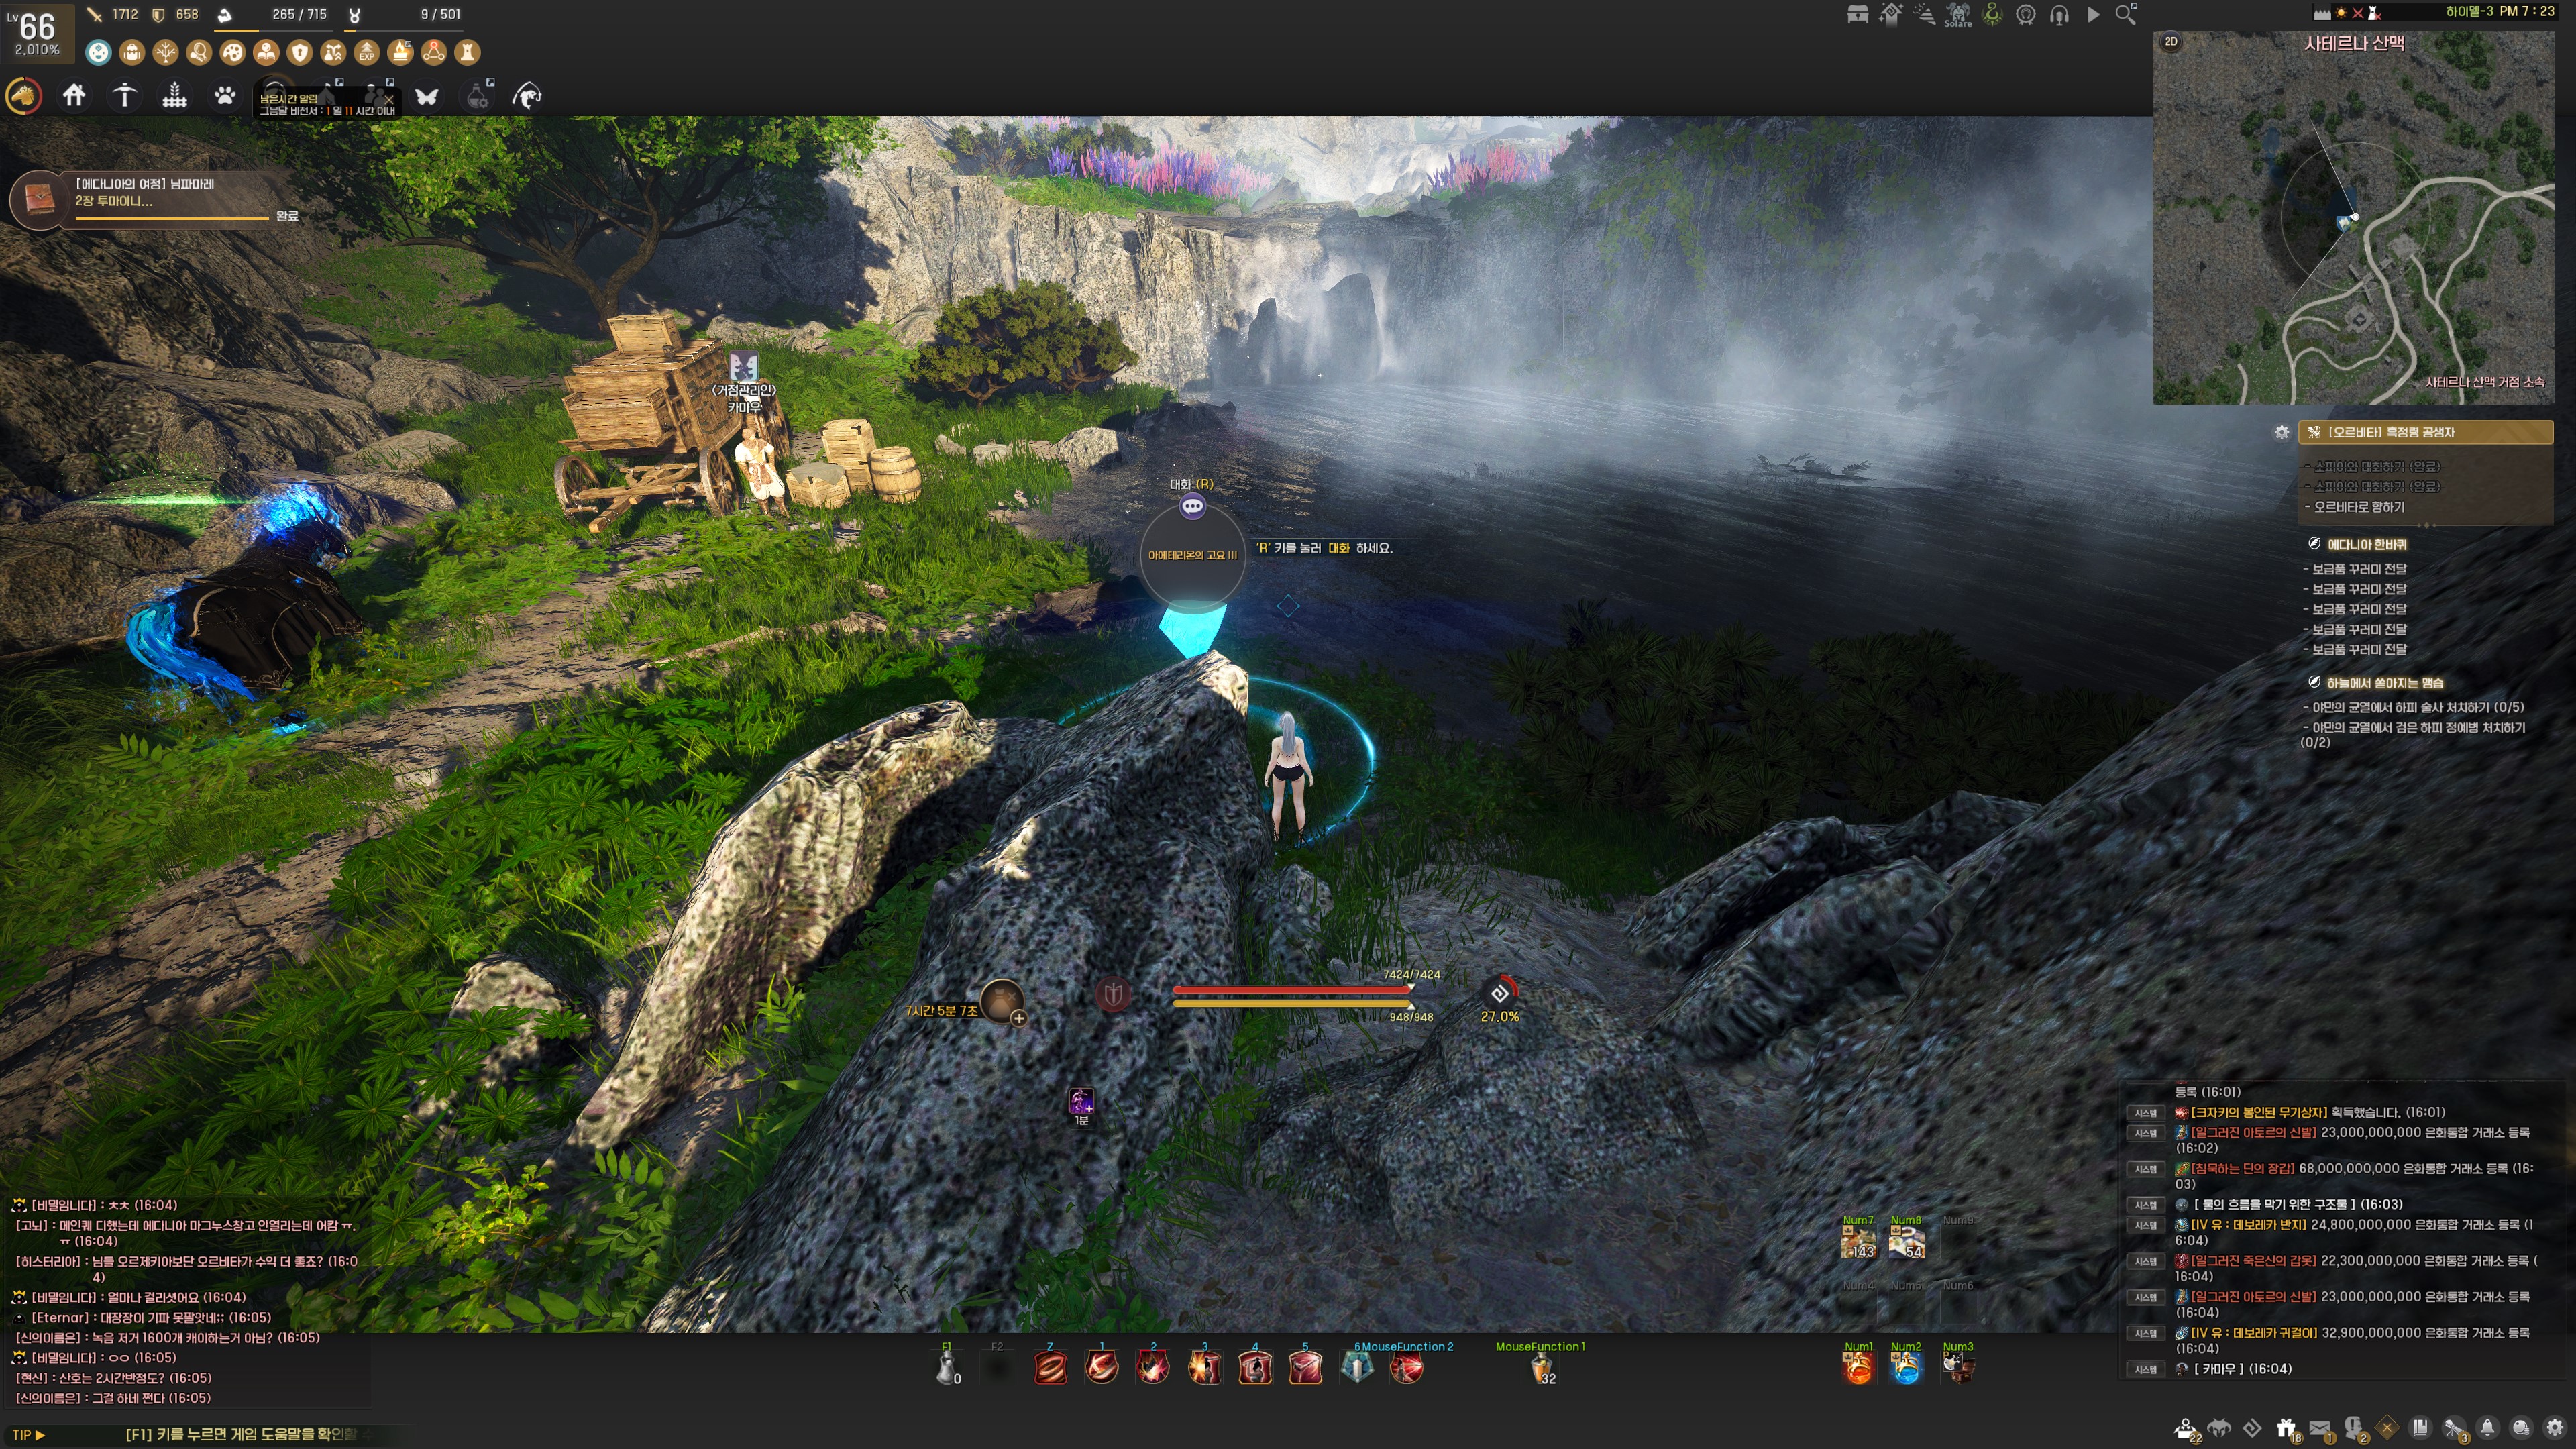Click the 크자카의 봉인된 무기상자 item link

(x=2258, y=1112)
